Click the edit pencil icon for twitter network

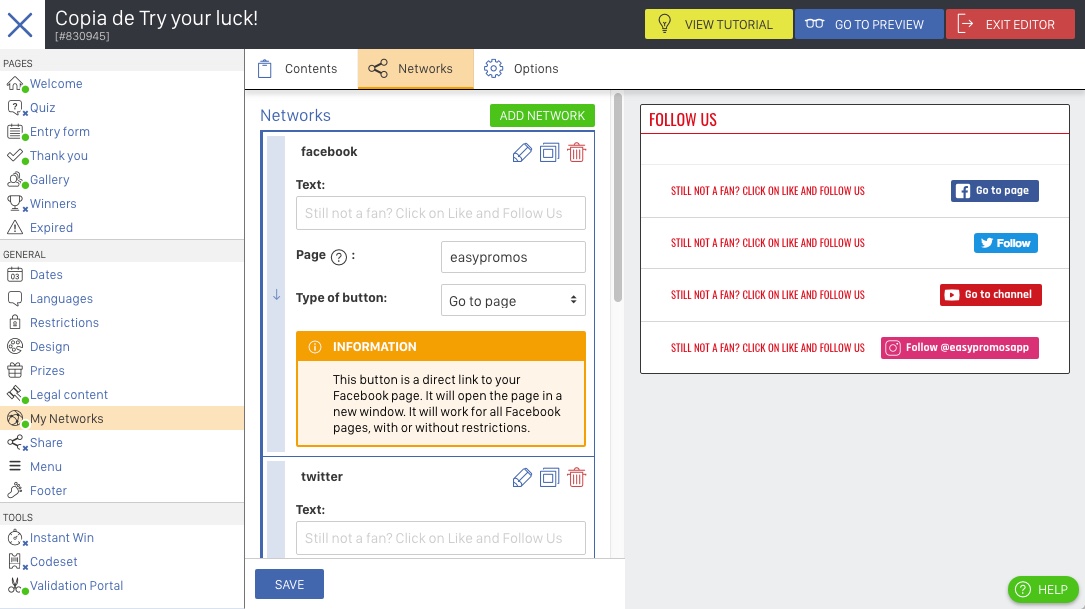point(522,478)
